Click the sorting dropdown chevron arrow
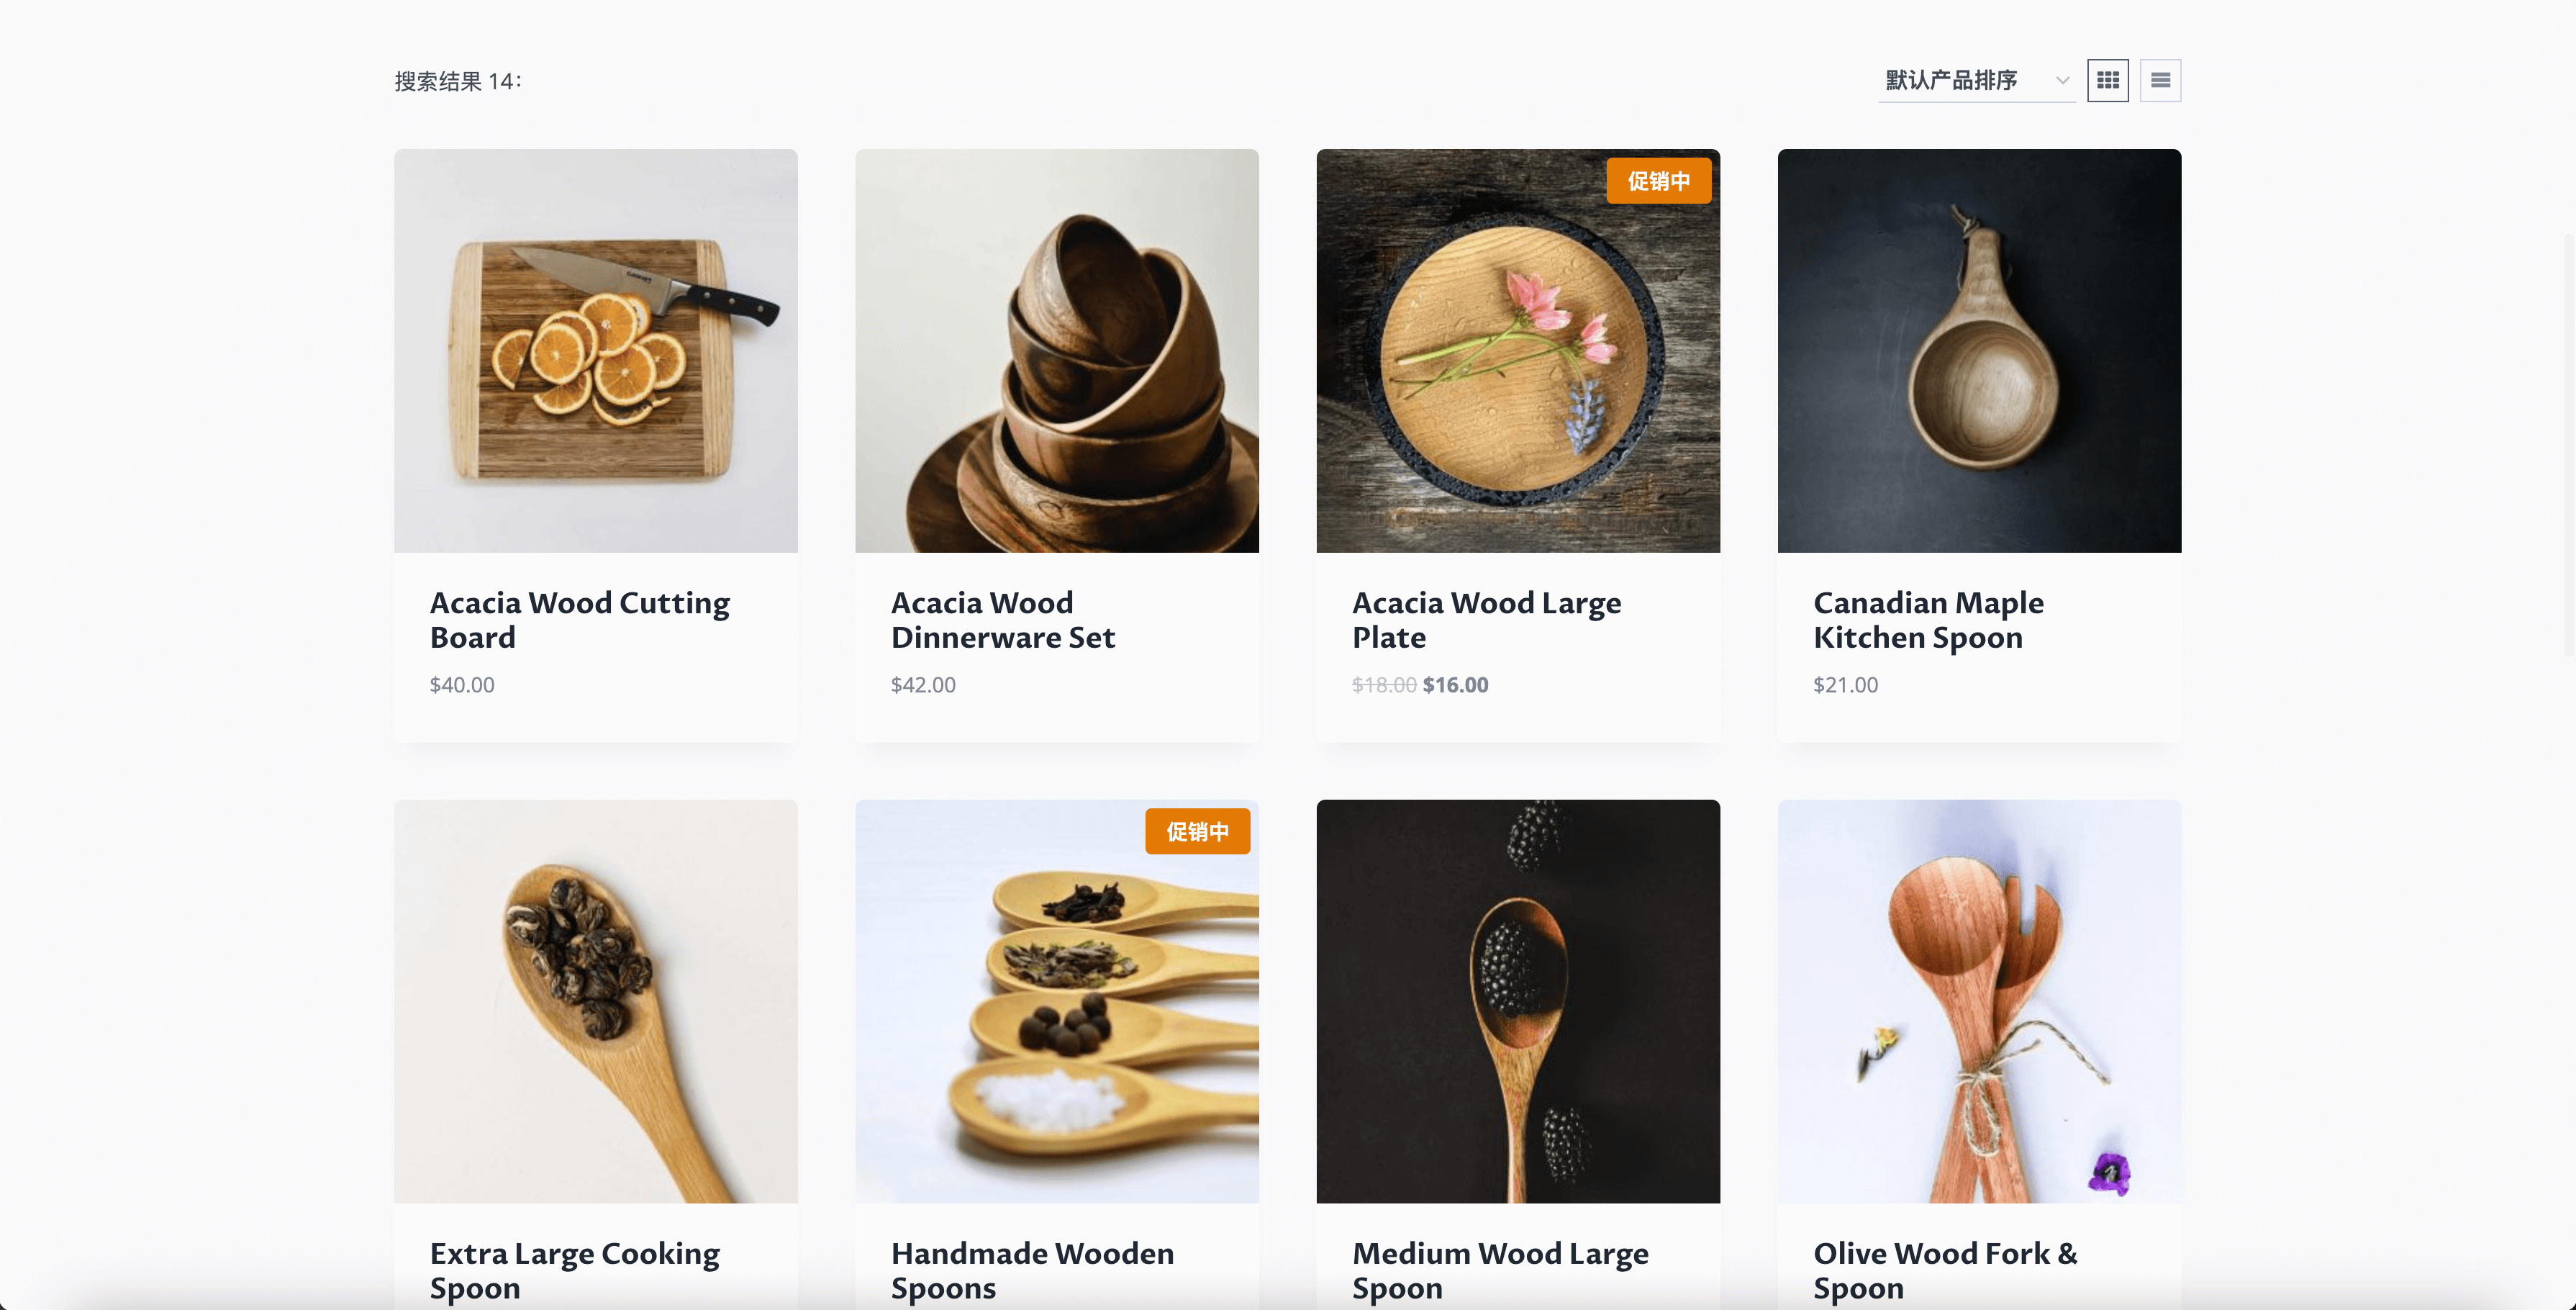The width and height of the screenshot is (2576, 1310). [x=2062, y=81]
